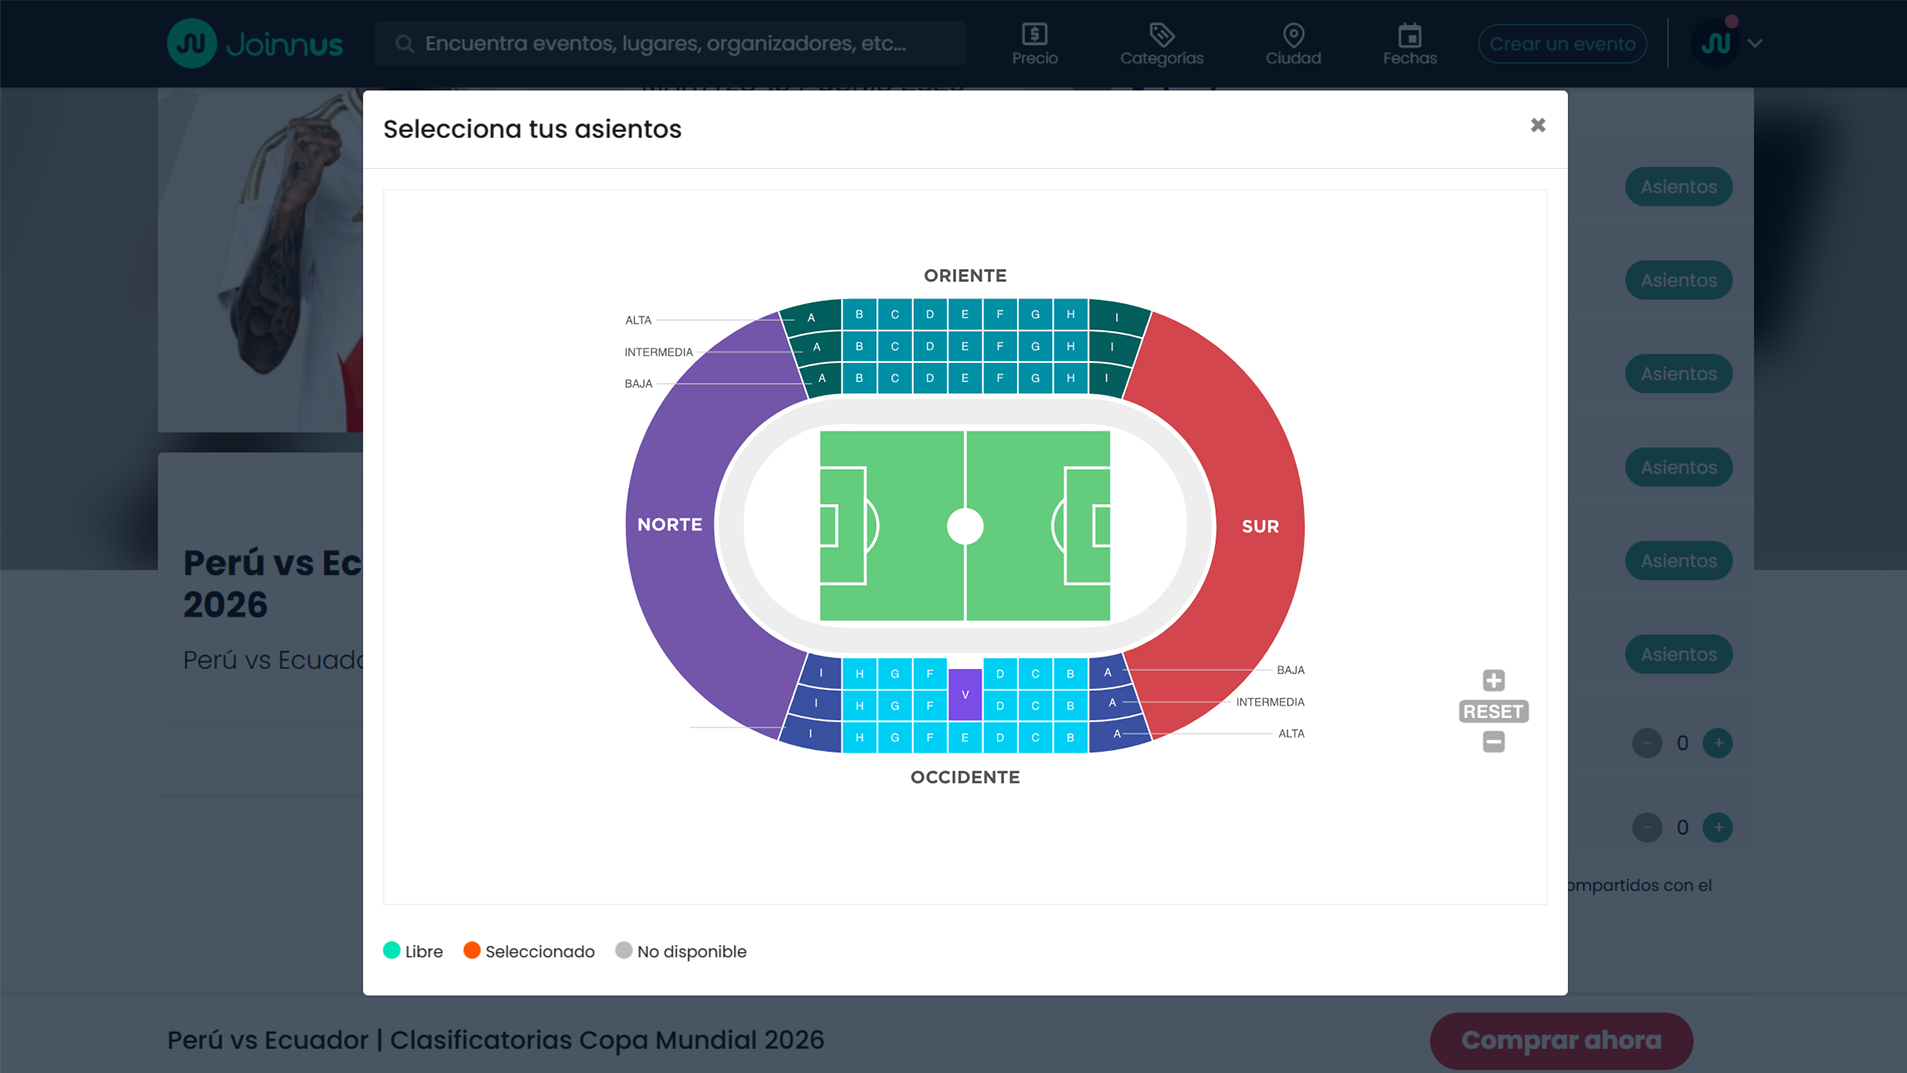Close the seat selection dialog
This screenshot has width=1907, height=1073.
click(1538, 125)
